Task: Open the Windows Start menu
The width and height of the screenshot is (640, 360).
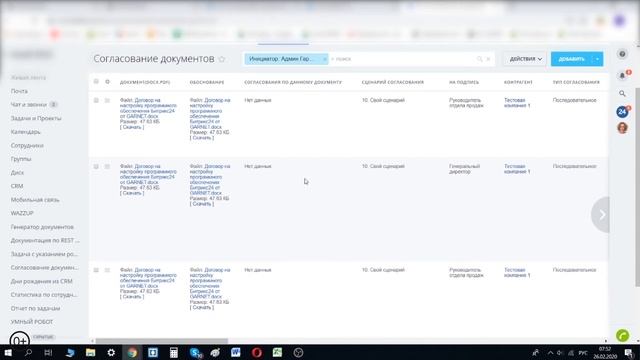Action: coord(8,353)
